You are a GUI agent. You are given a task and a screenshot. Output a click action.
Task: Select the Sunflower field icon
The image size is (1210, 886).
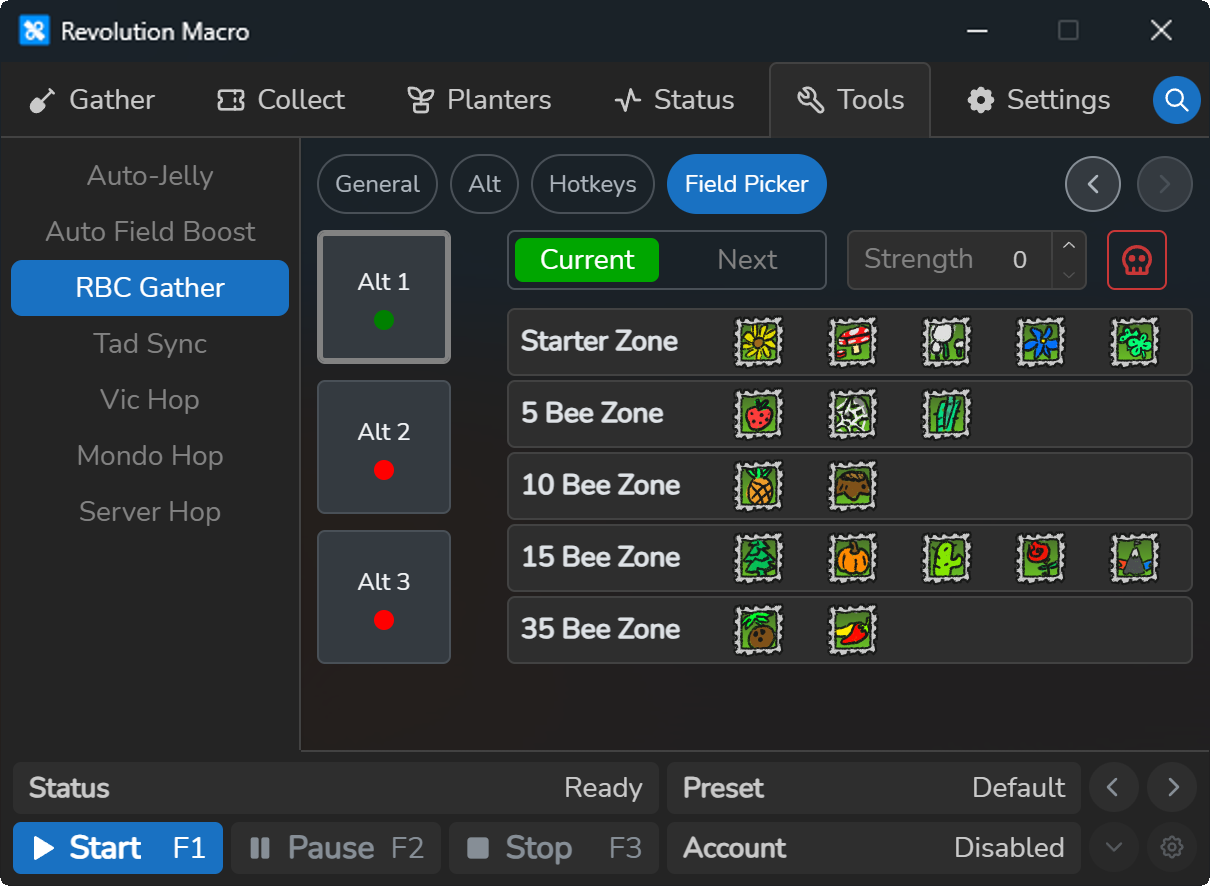pyautogui.click(x=759, y=342)
